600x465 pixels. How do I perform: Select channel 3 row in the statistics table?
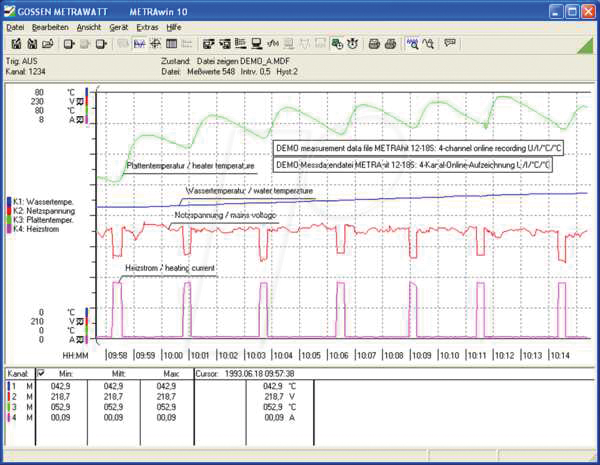click(x=12, y=407)
